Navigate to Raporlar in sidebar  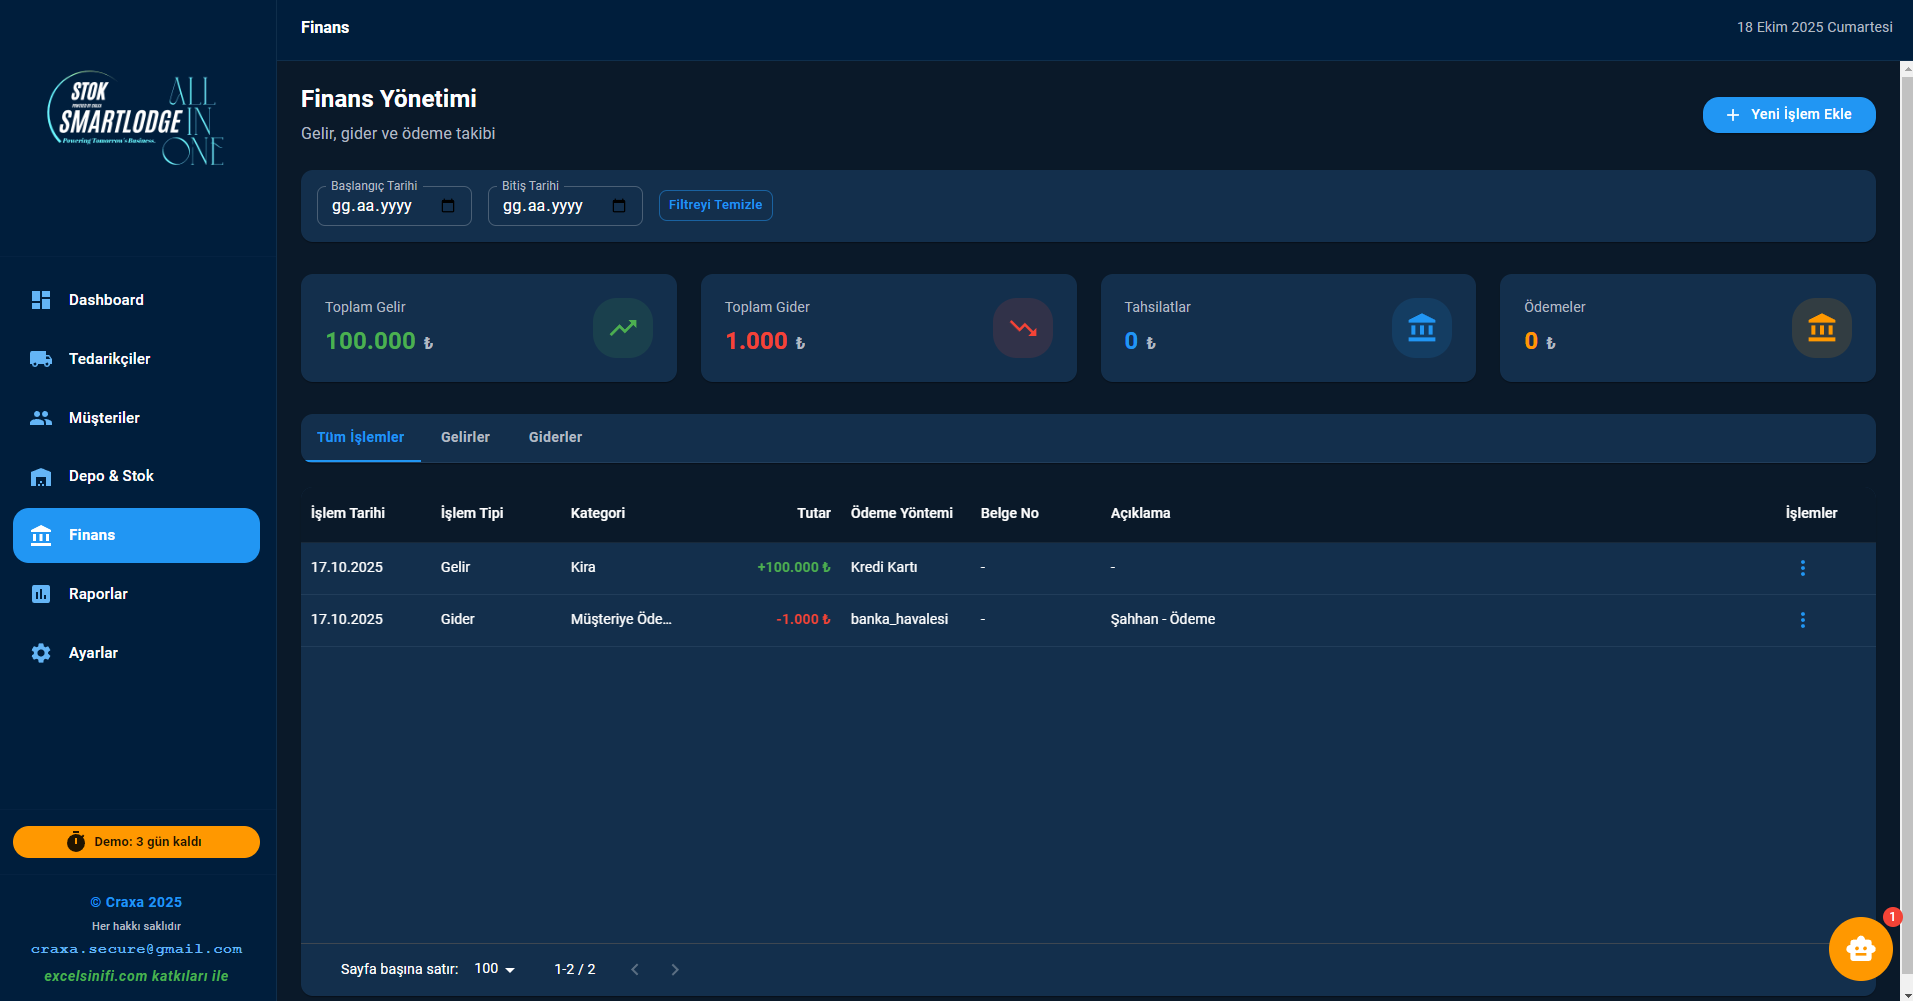98,594
